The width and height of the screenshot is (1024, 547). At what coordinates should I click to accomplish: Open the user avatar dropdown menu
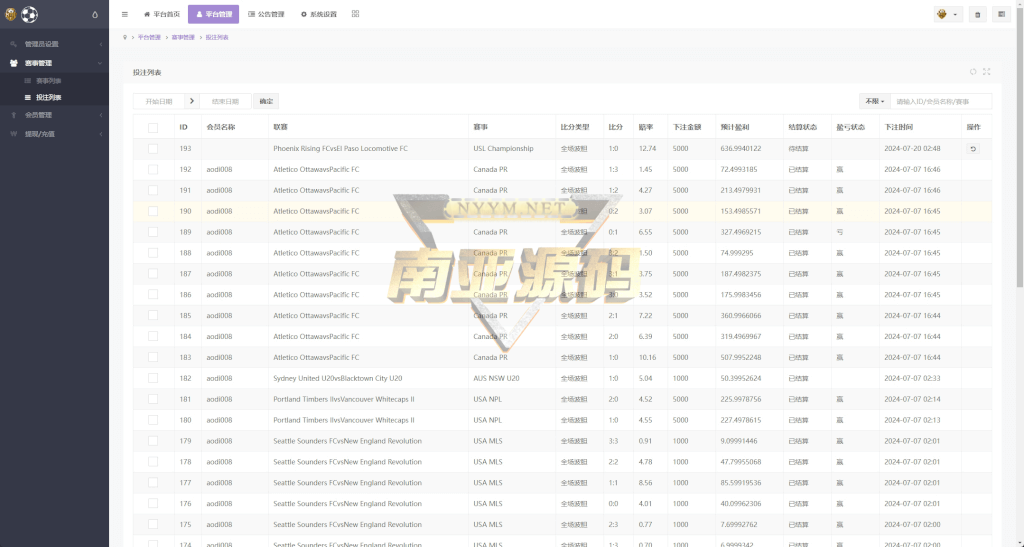[947, 15]
